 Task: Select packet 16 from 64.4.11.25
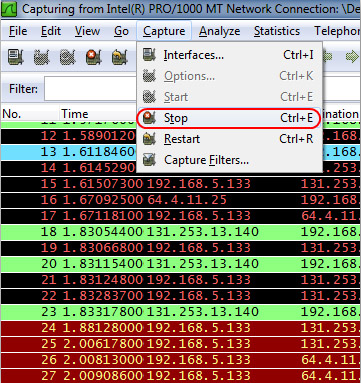pyautogui.click(x=180, y=200)
